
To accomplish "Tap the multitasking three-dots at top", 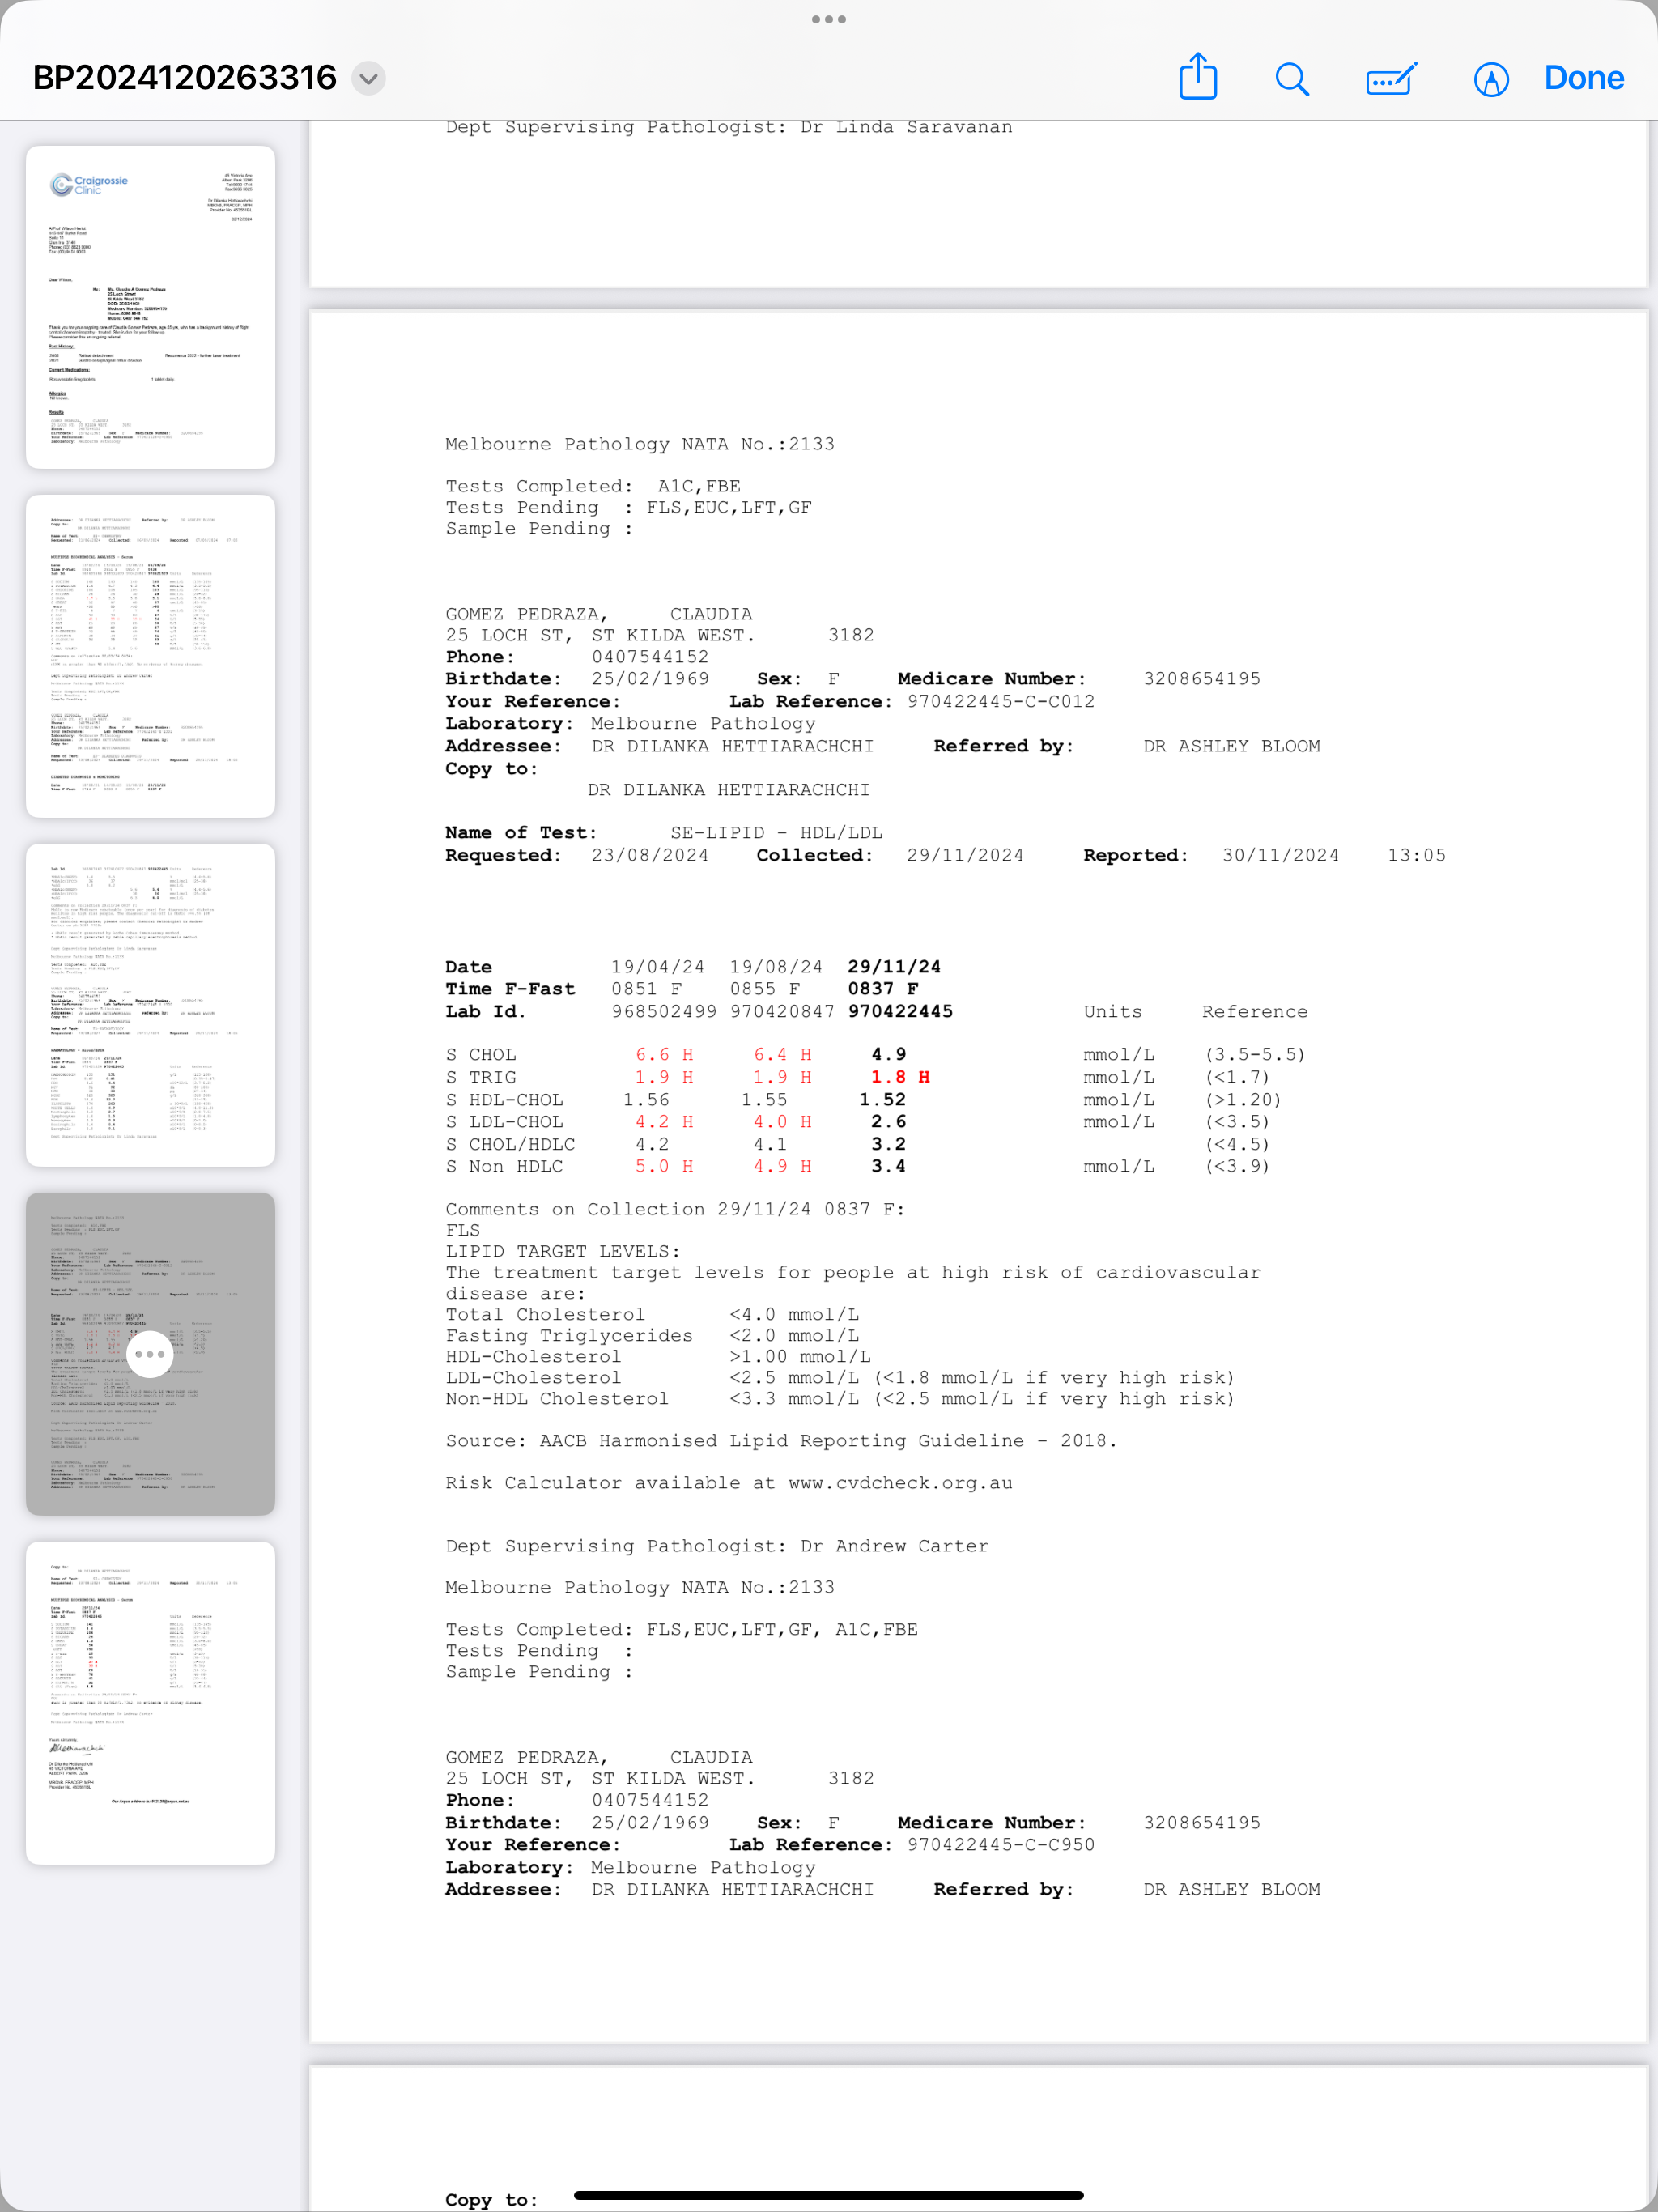I will click(x=828, y=19).
